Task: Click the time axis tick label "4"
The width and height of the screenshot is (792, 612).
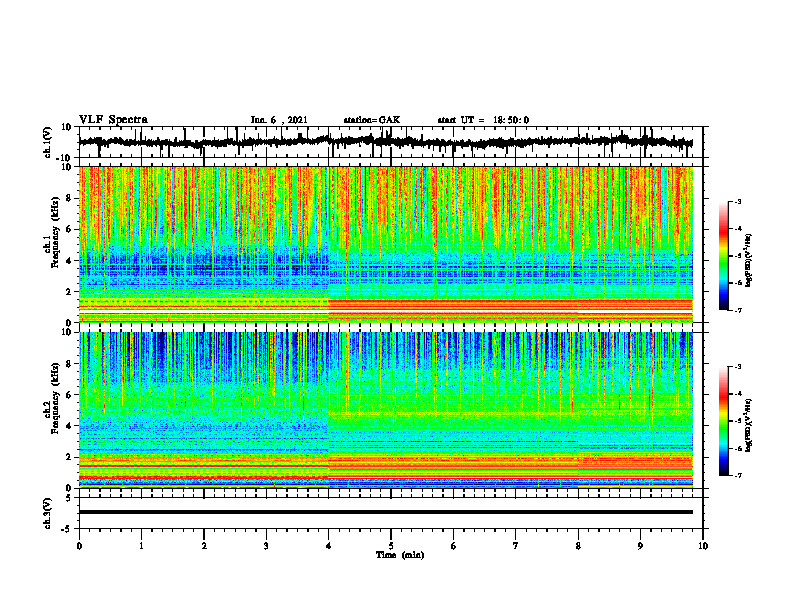Action: coord(329,546)
